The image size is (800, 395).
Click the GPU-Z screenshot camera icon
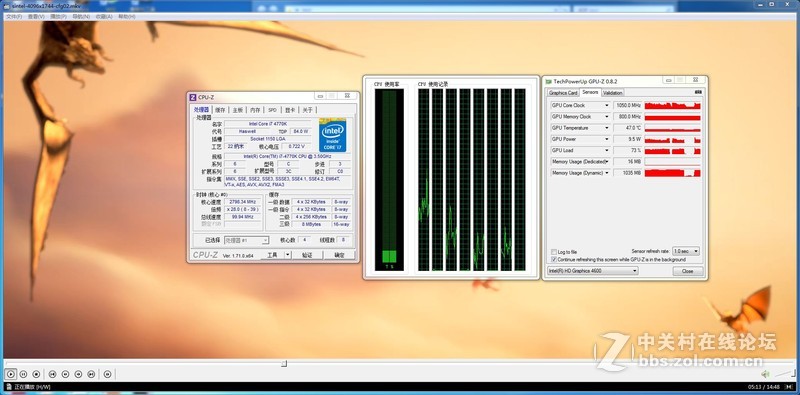tap(698, 92)
